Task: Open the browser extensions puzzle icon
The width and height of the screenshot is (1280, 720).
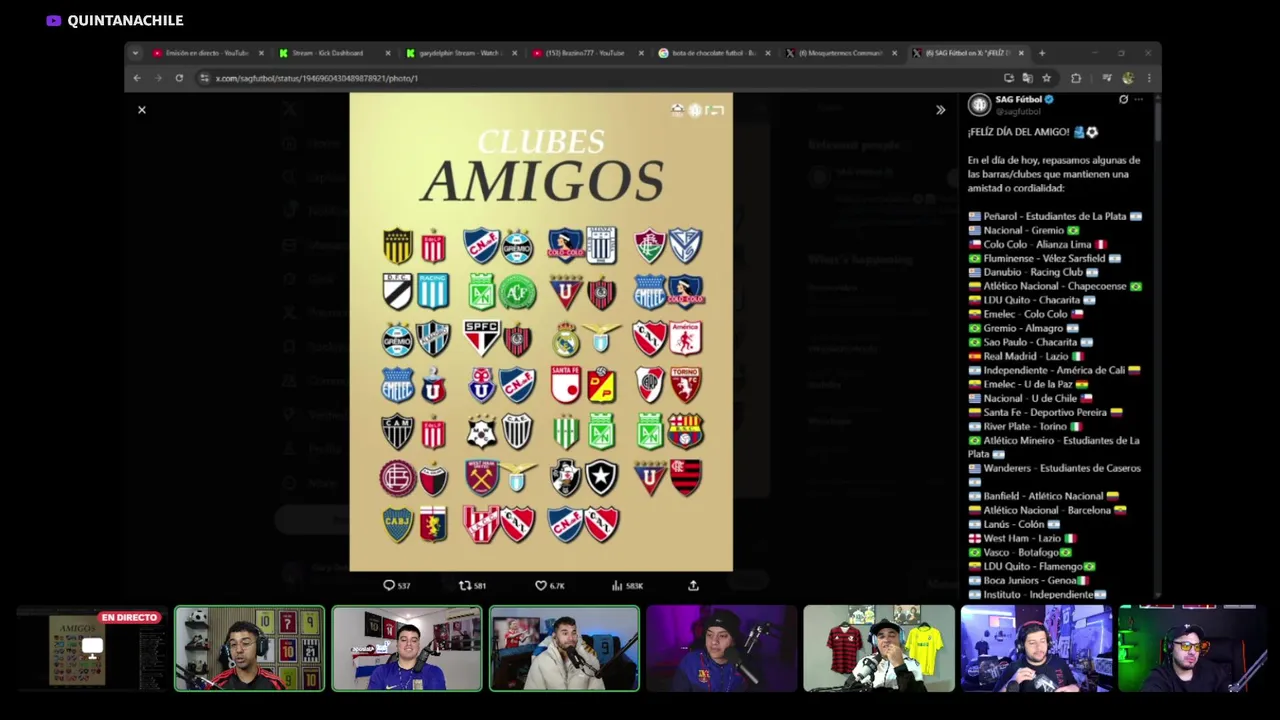Action: click(1076, 78)
